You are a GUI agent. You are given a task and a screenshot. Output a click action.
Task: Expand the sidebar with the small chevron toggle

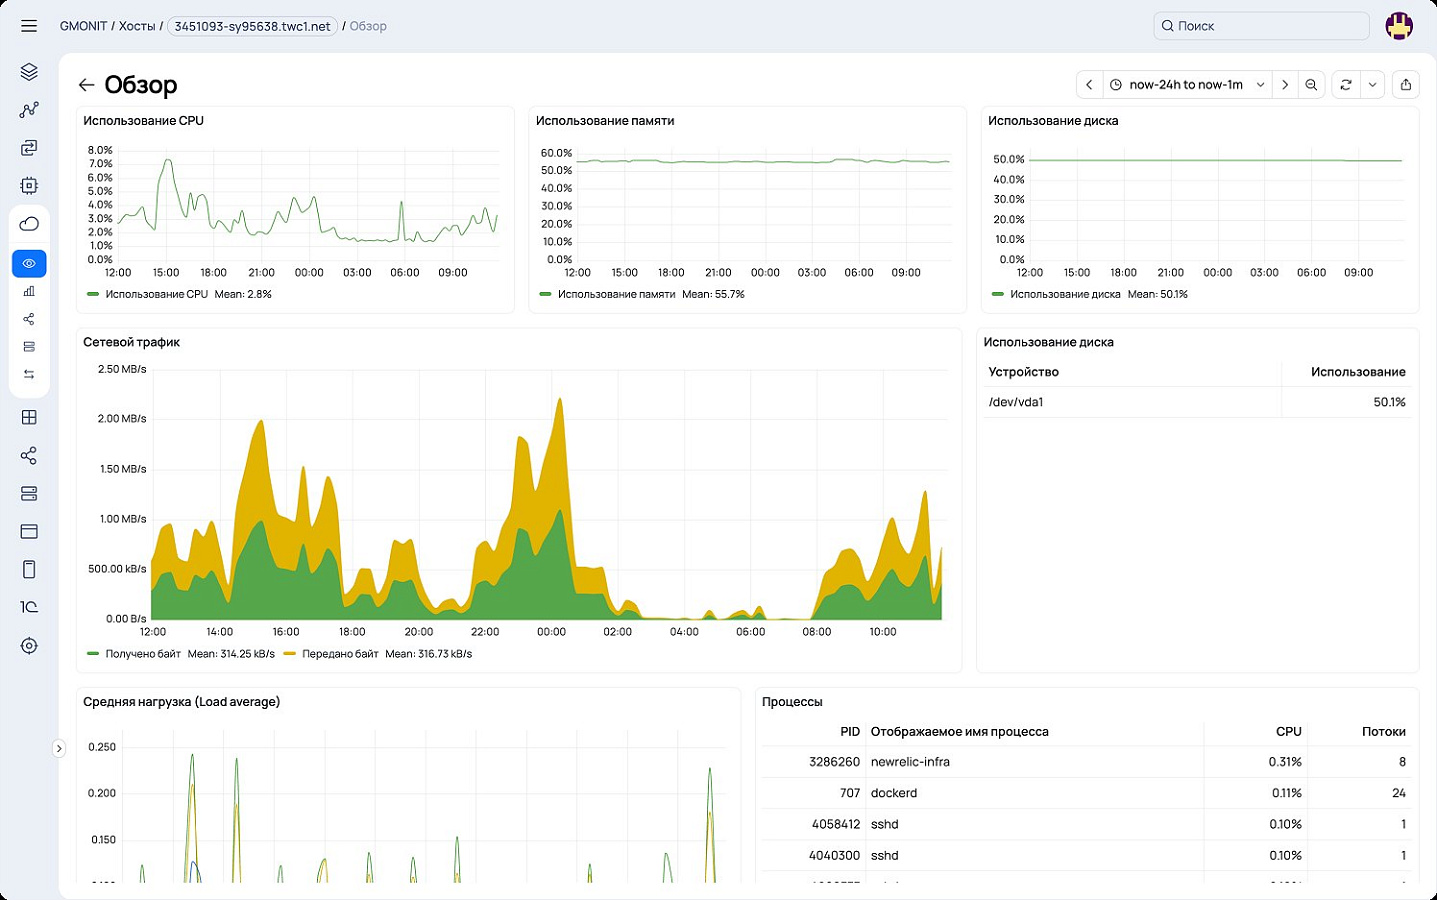pos(59,748)
